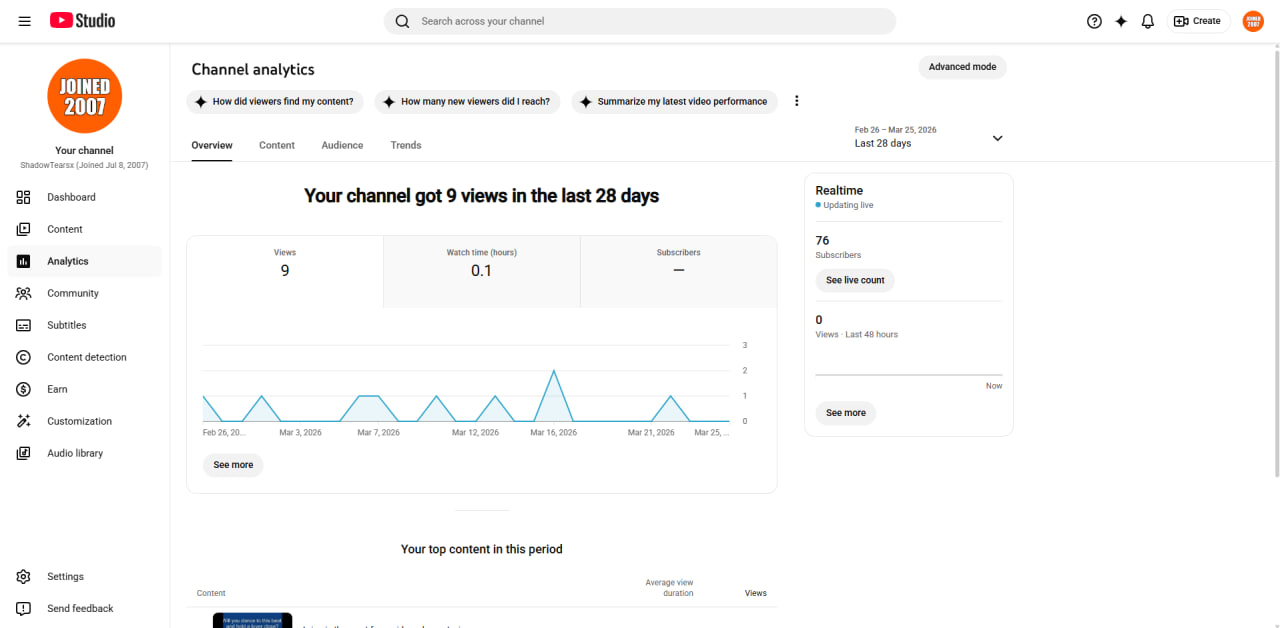
Task: Click the search across your channel field
Action: pos(640,21)
